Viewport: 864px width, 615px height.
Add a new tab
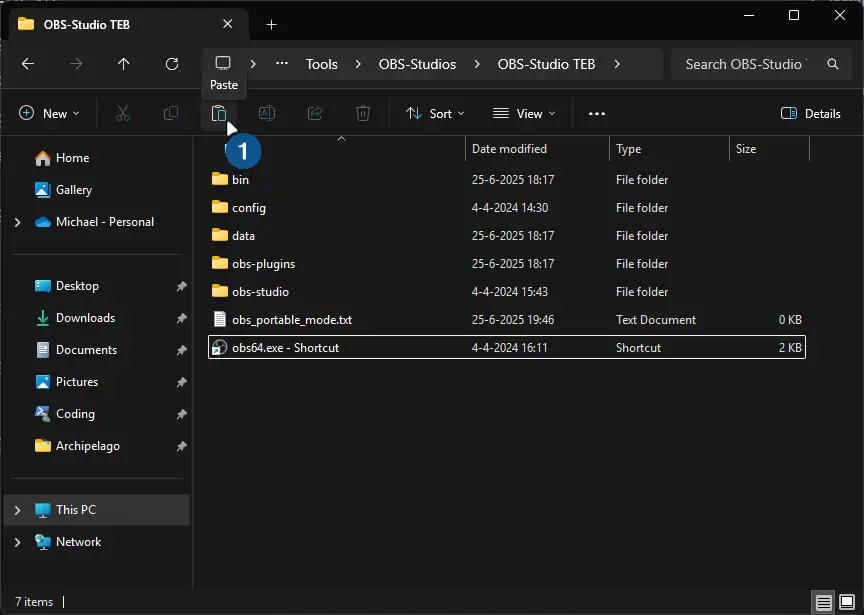(x=271, y=24)
